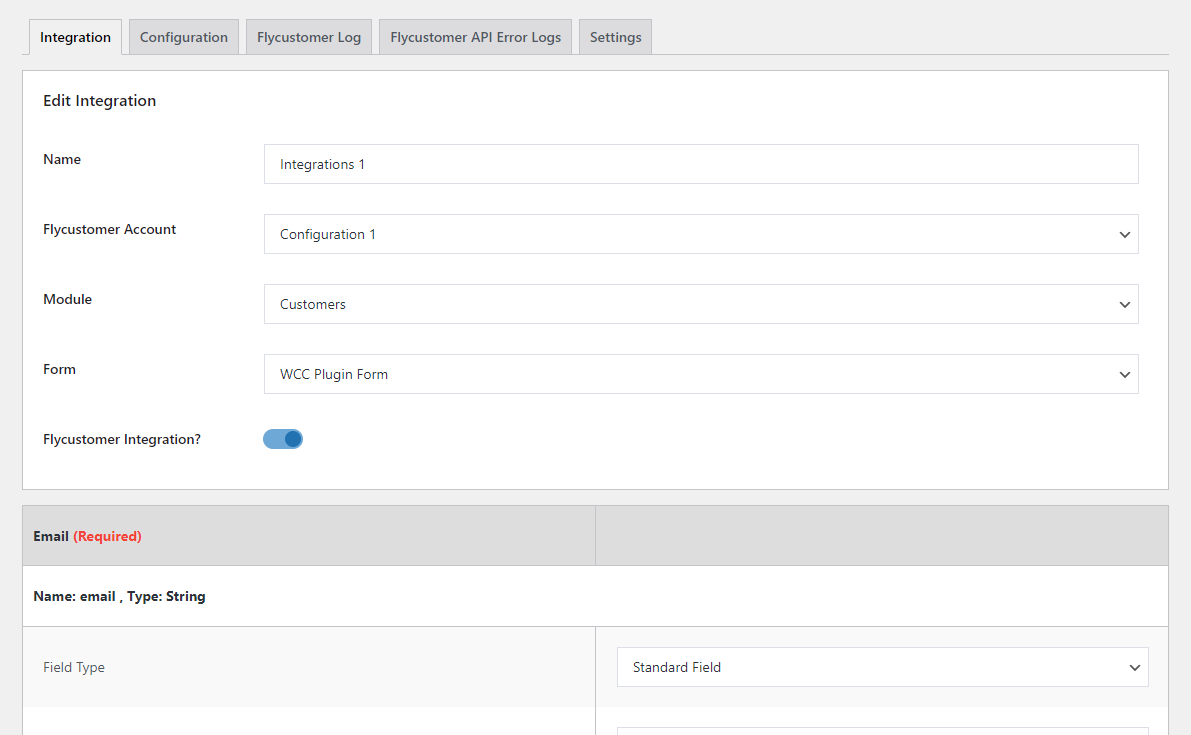Click the Name field label
Screen dimensions: 1191x735
pyautogui.click(x=62, y=159)
